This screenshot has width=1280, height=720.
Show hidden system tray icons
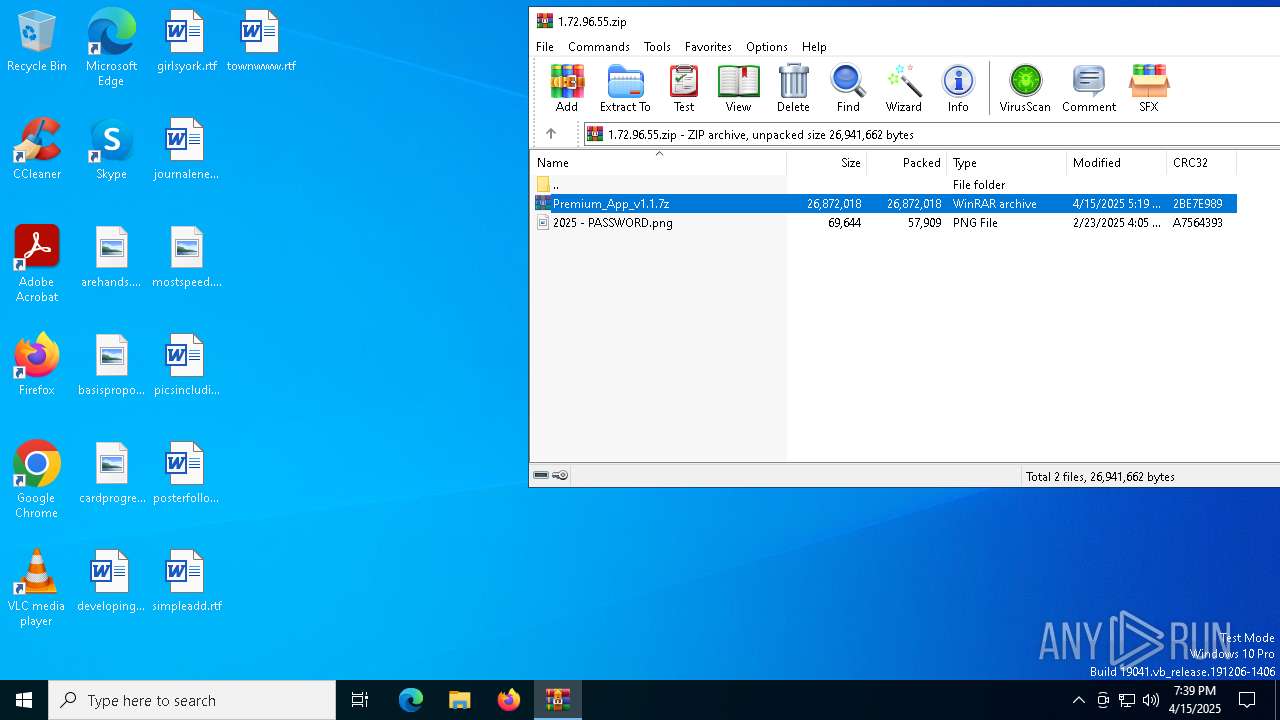pyautogui.click(x=1078, y=700)
